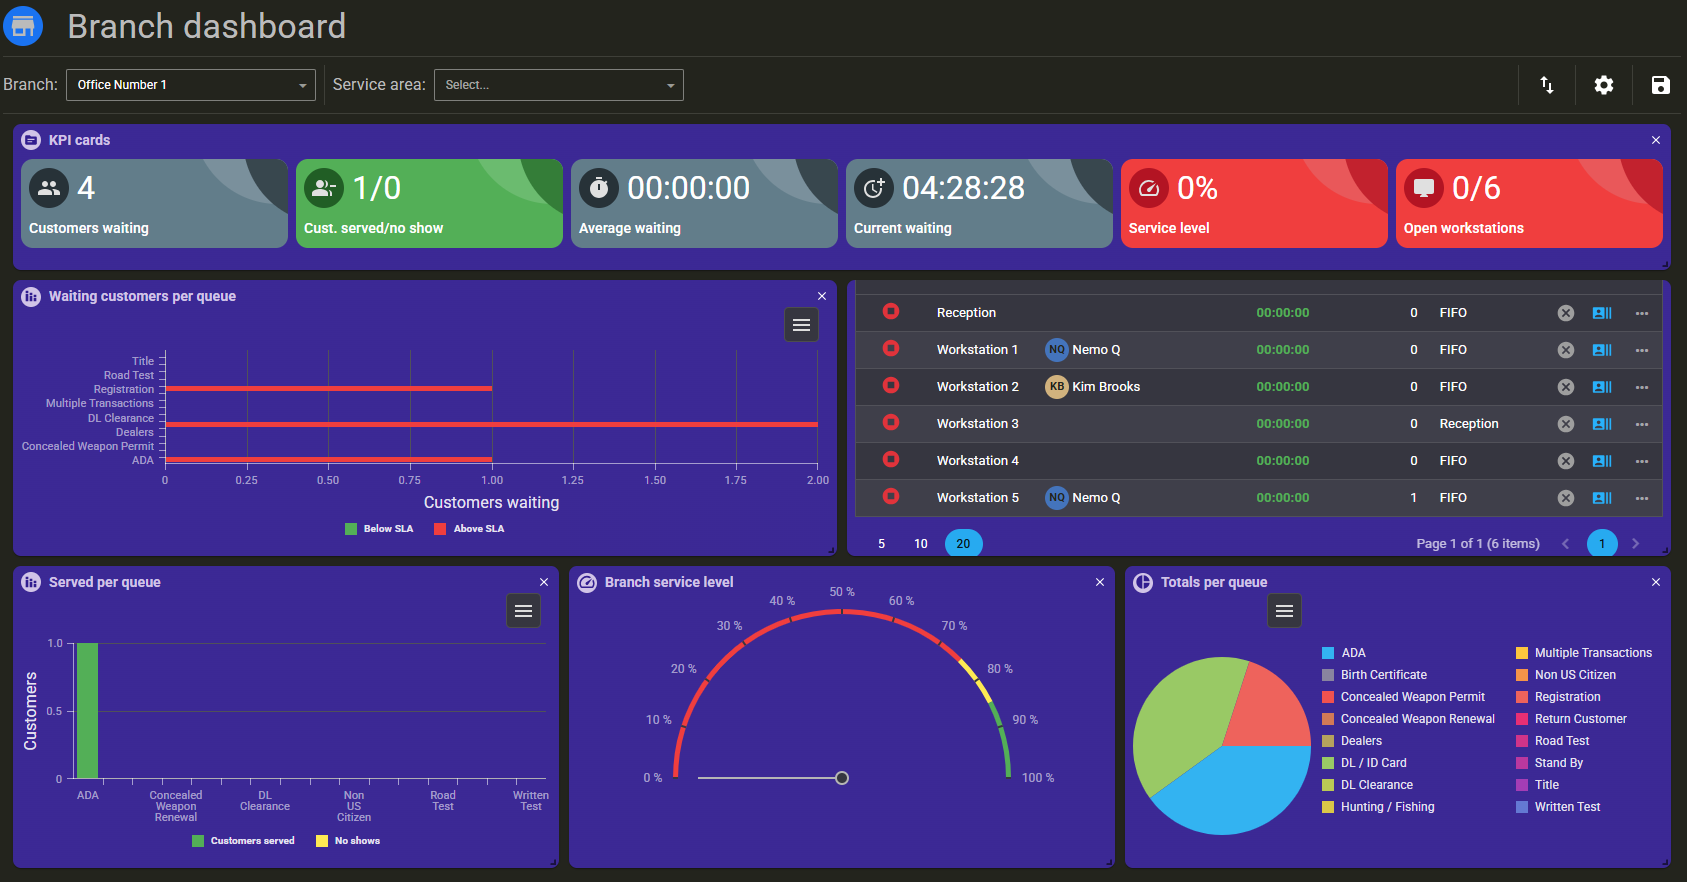This screenshot has width=1687, height=882.
Task: Set page size to 10 items
Action: 921,544
